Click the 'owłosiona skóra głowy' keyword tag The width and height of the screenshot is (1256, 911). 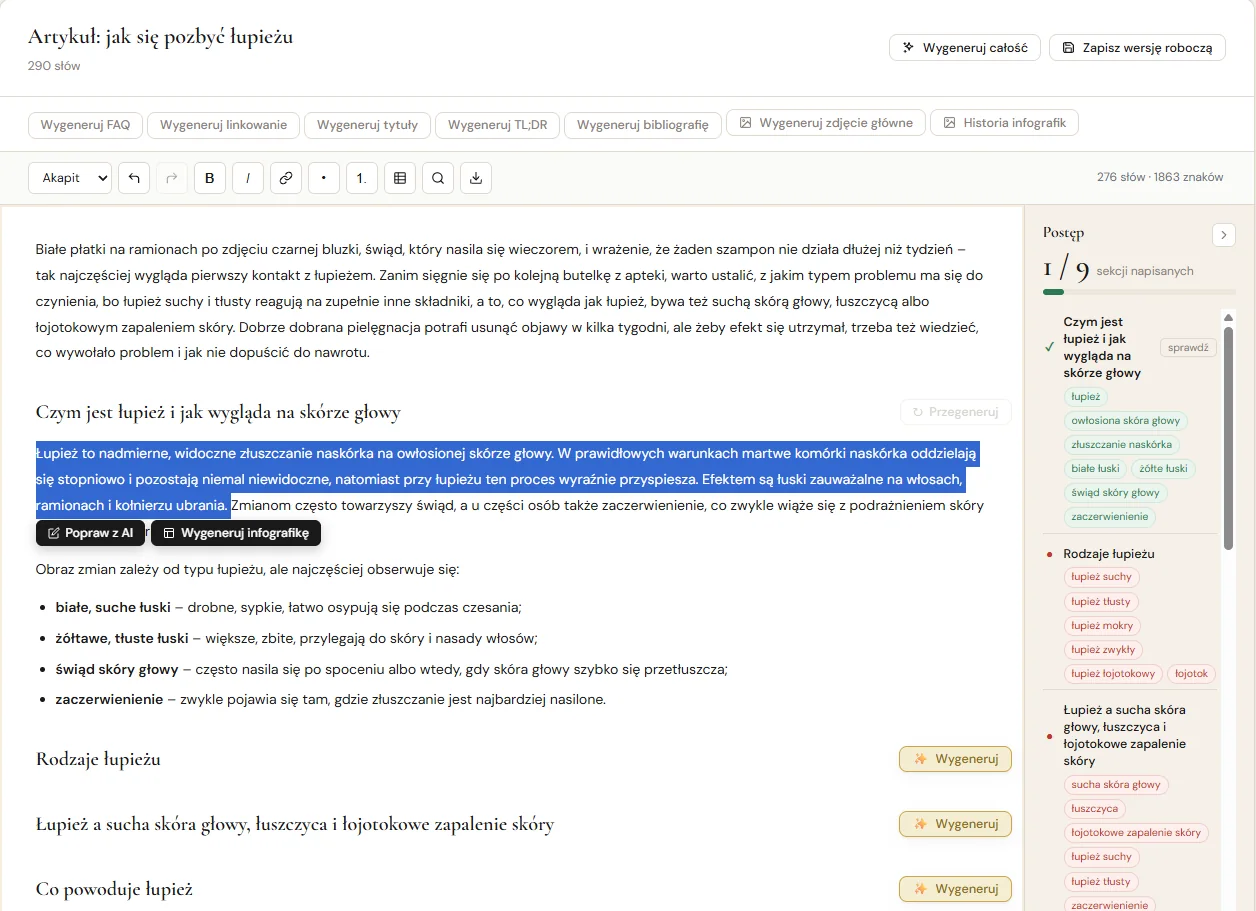[x=1125, y=421]
